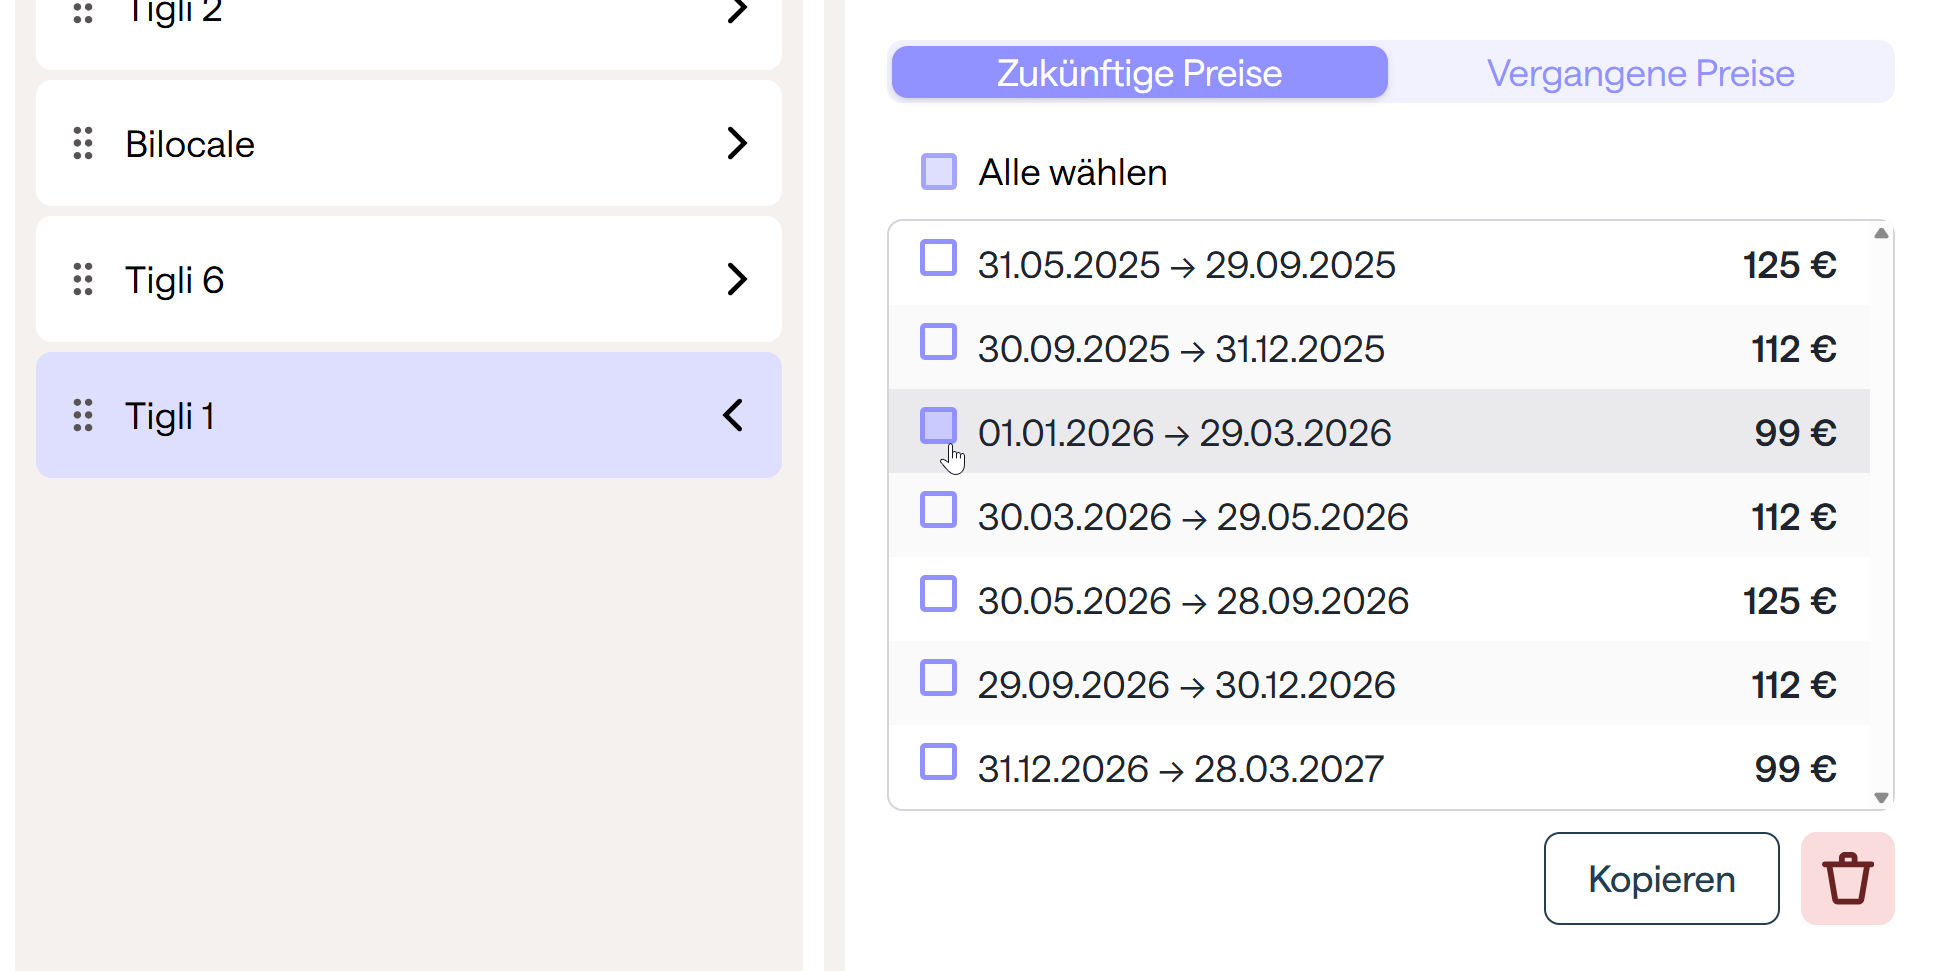Grab the drag handle next to Tigli 6
The height and width of the screenshot is (971, 1933).
83,279
